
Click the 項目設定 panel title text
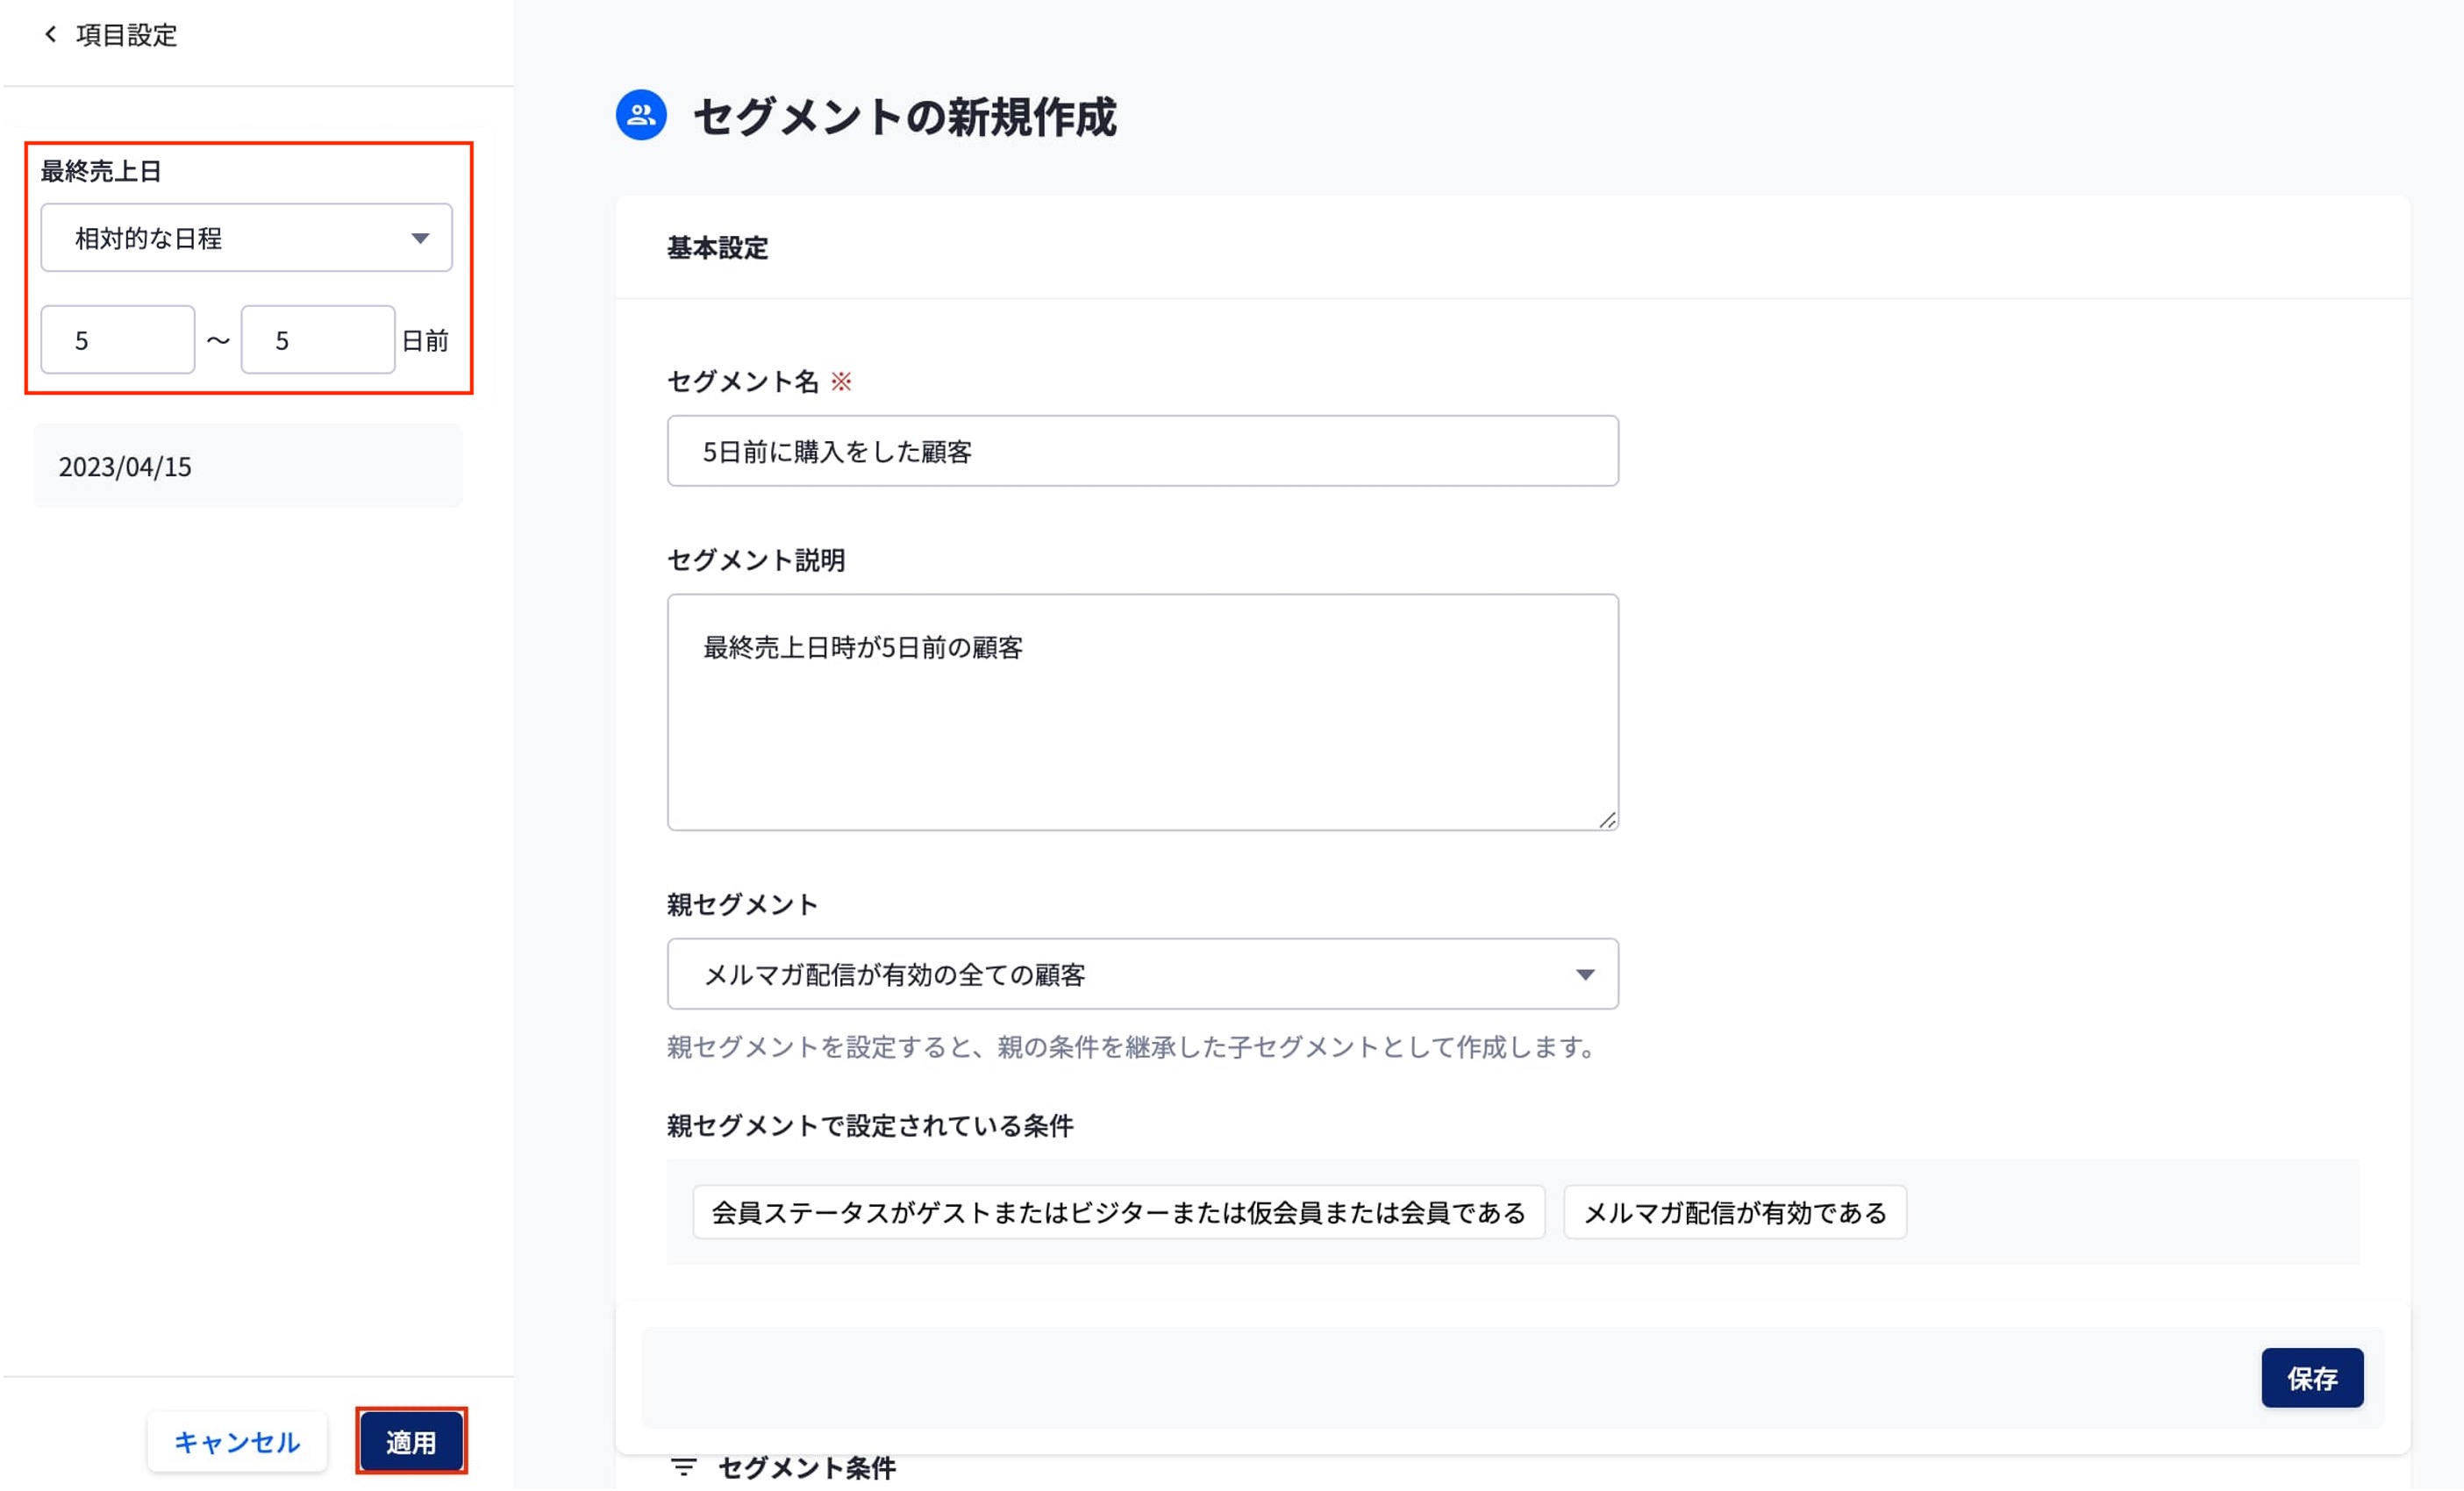click(126, 35)
